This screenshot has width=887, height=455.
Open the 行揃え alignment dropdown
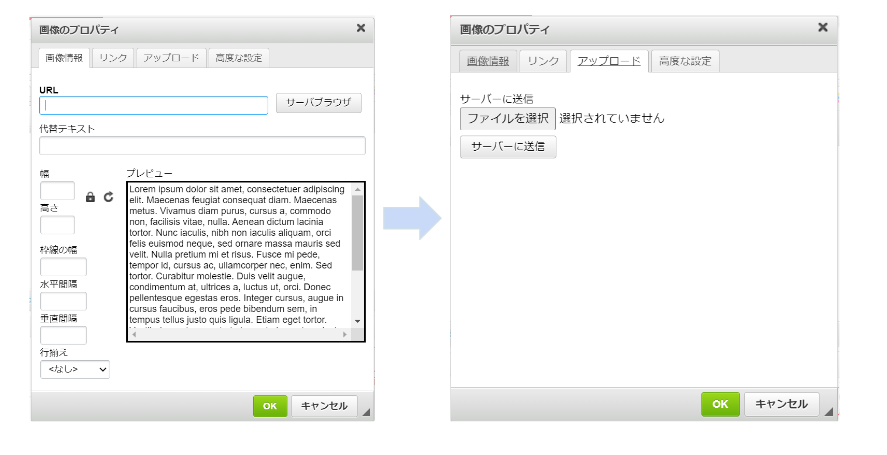click(74, 369)
